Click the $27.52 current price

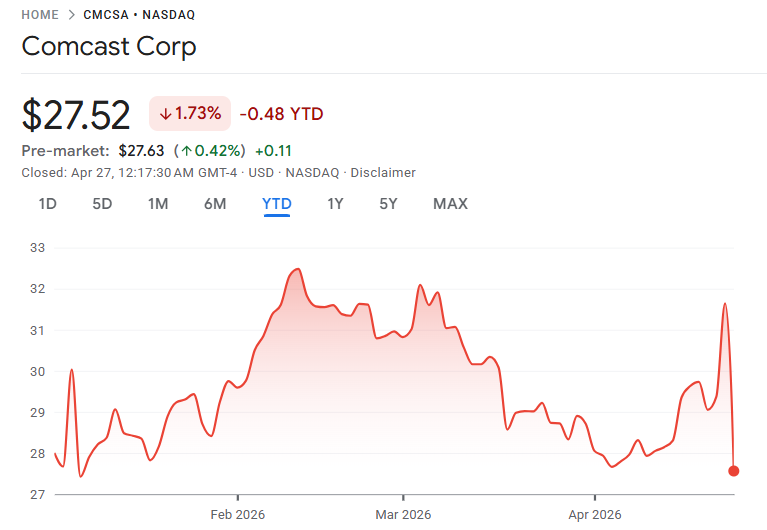click(x=76, y=115)
